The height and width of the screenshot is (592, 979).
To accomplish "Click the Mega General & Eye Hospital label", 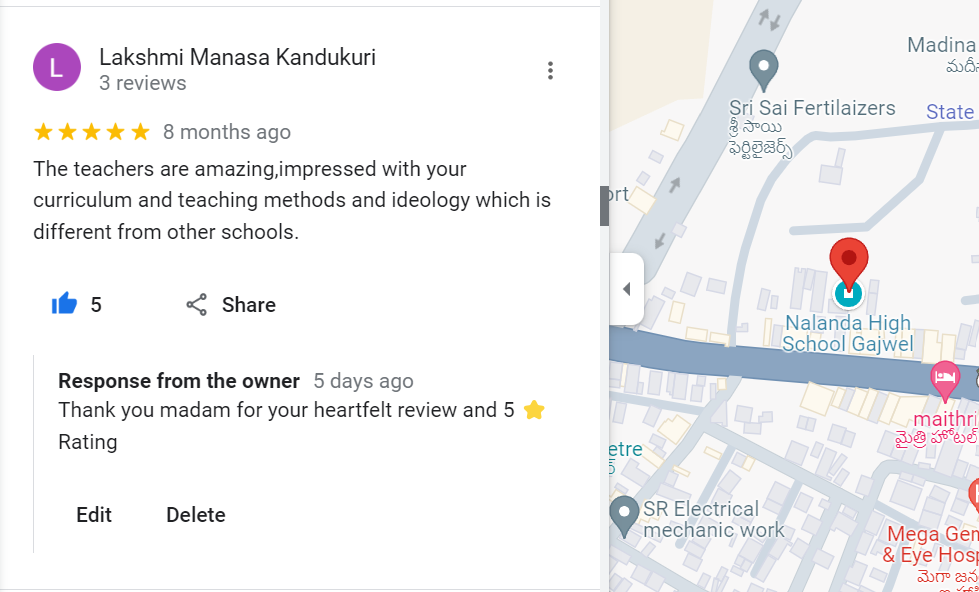I will (932, 544).
